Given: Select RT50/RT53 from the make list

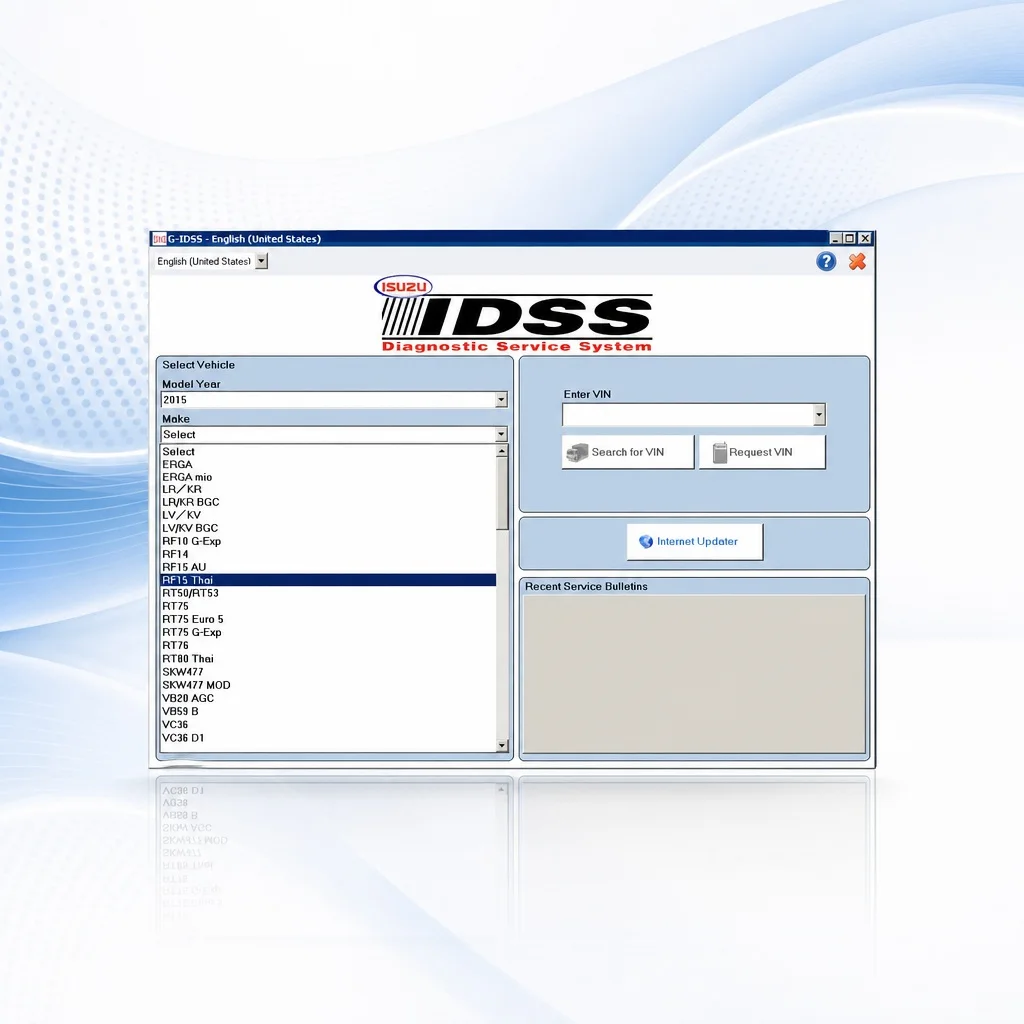Looking at the screenshot, I should pos(328,593).
